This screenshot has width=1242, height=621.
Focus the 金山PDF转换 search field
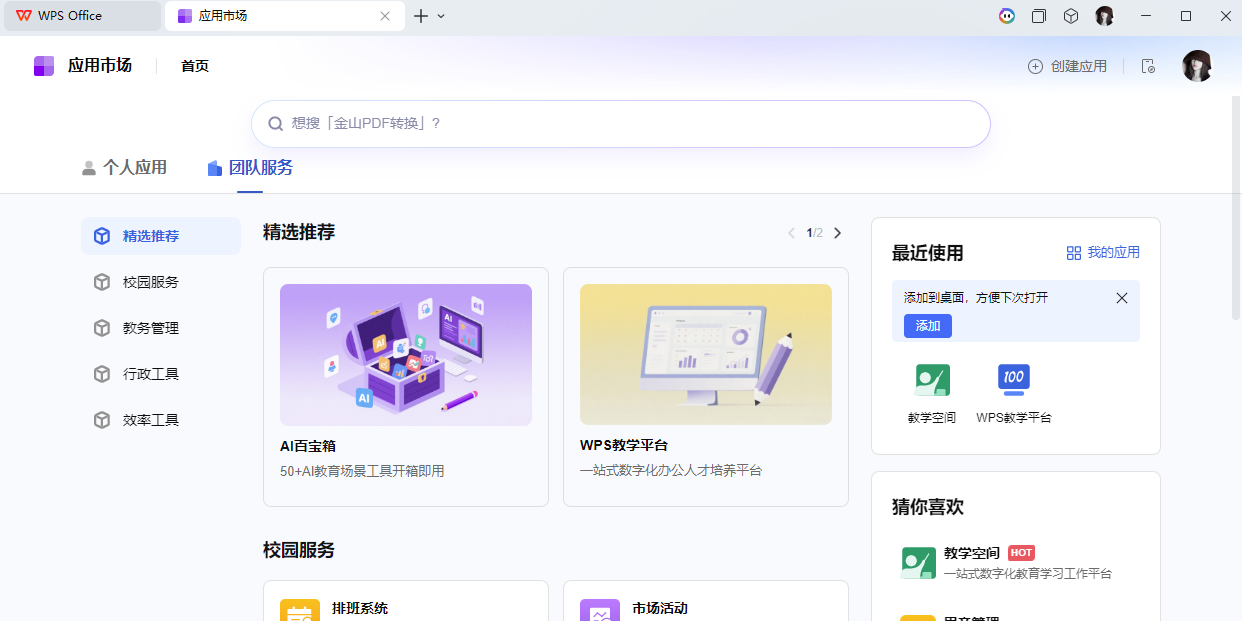(x=620, y=124)
